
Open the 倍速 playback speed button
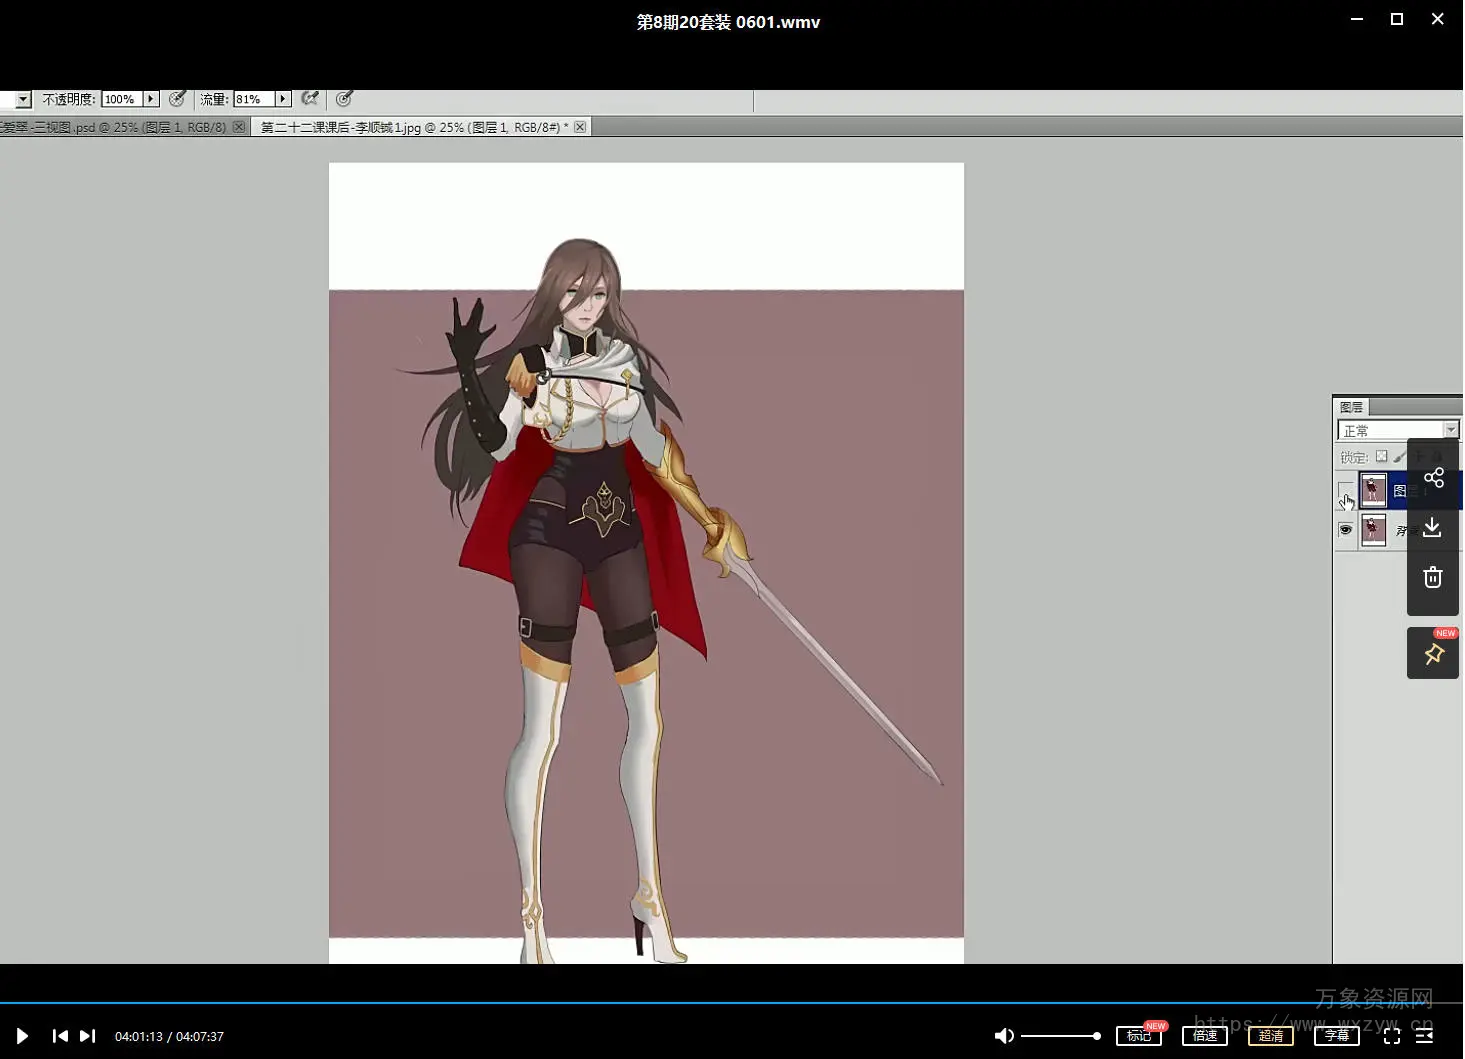(x=1204, y=1036)
